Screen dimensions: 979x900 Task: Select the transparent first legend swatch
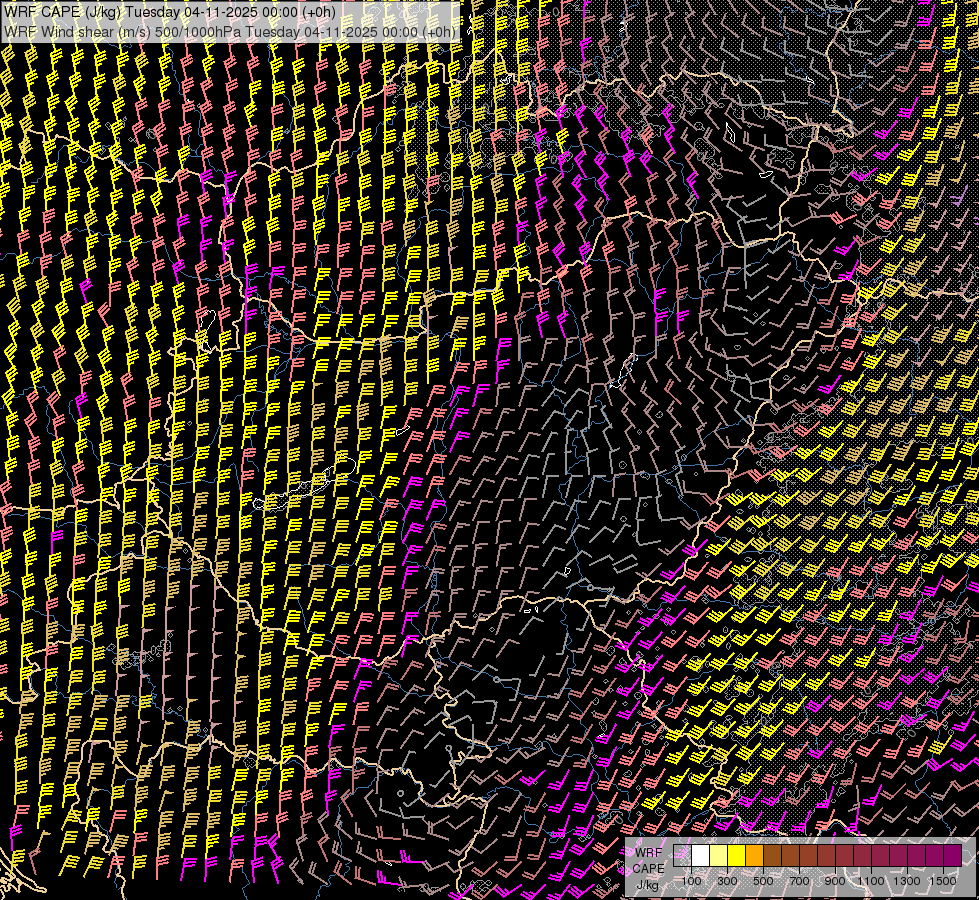(x=682, y=855)
